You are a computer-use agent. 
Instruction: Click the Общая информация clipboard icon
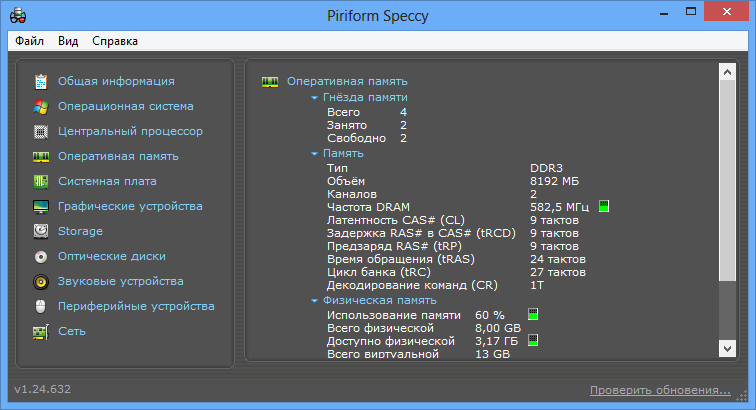coord(41,82)
